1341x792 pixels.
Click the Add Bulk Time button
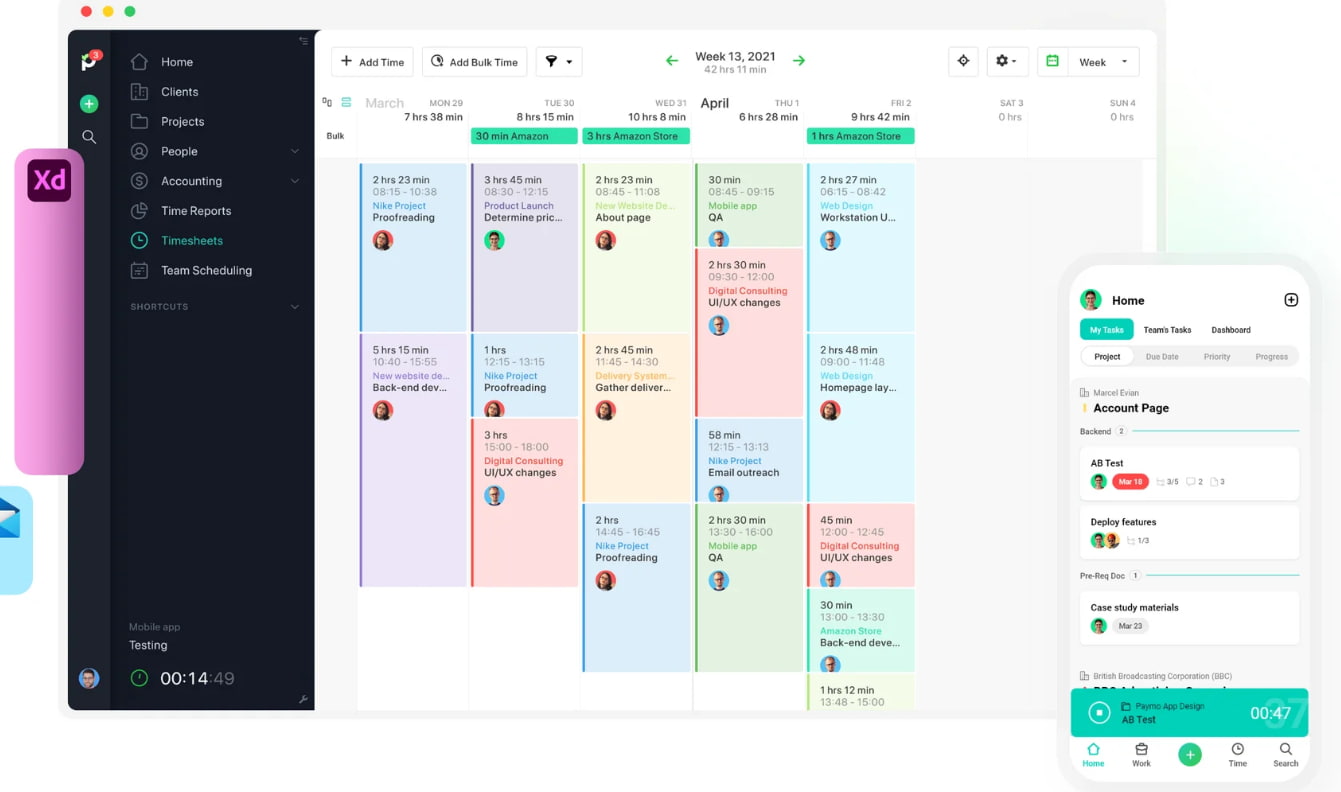[x=474, y=61]
